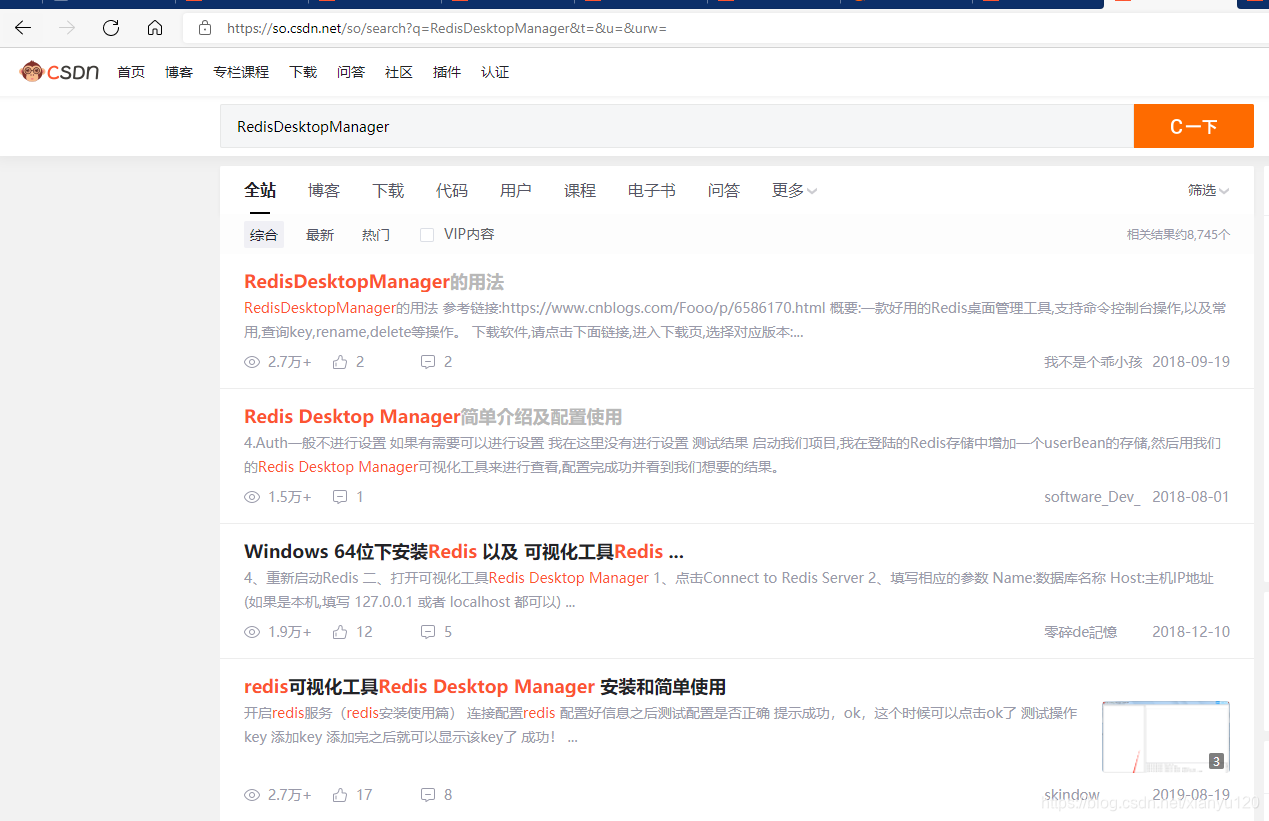Screen dimensions: 1269x821
Task: Open 博客 in the top navigation
Action: tap(179, 72)
